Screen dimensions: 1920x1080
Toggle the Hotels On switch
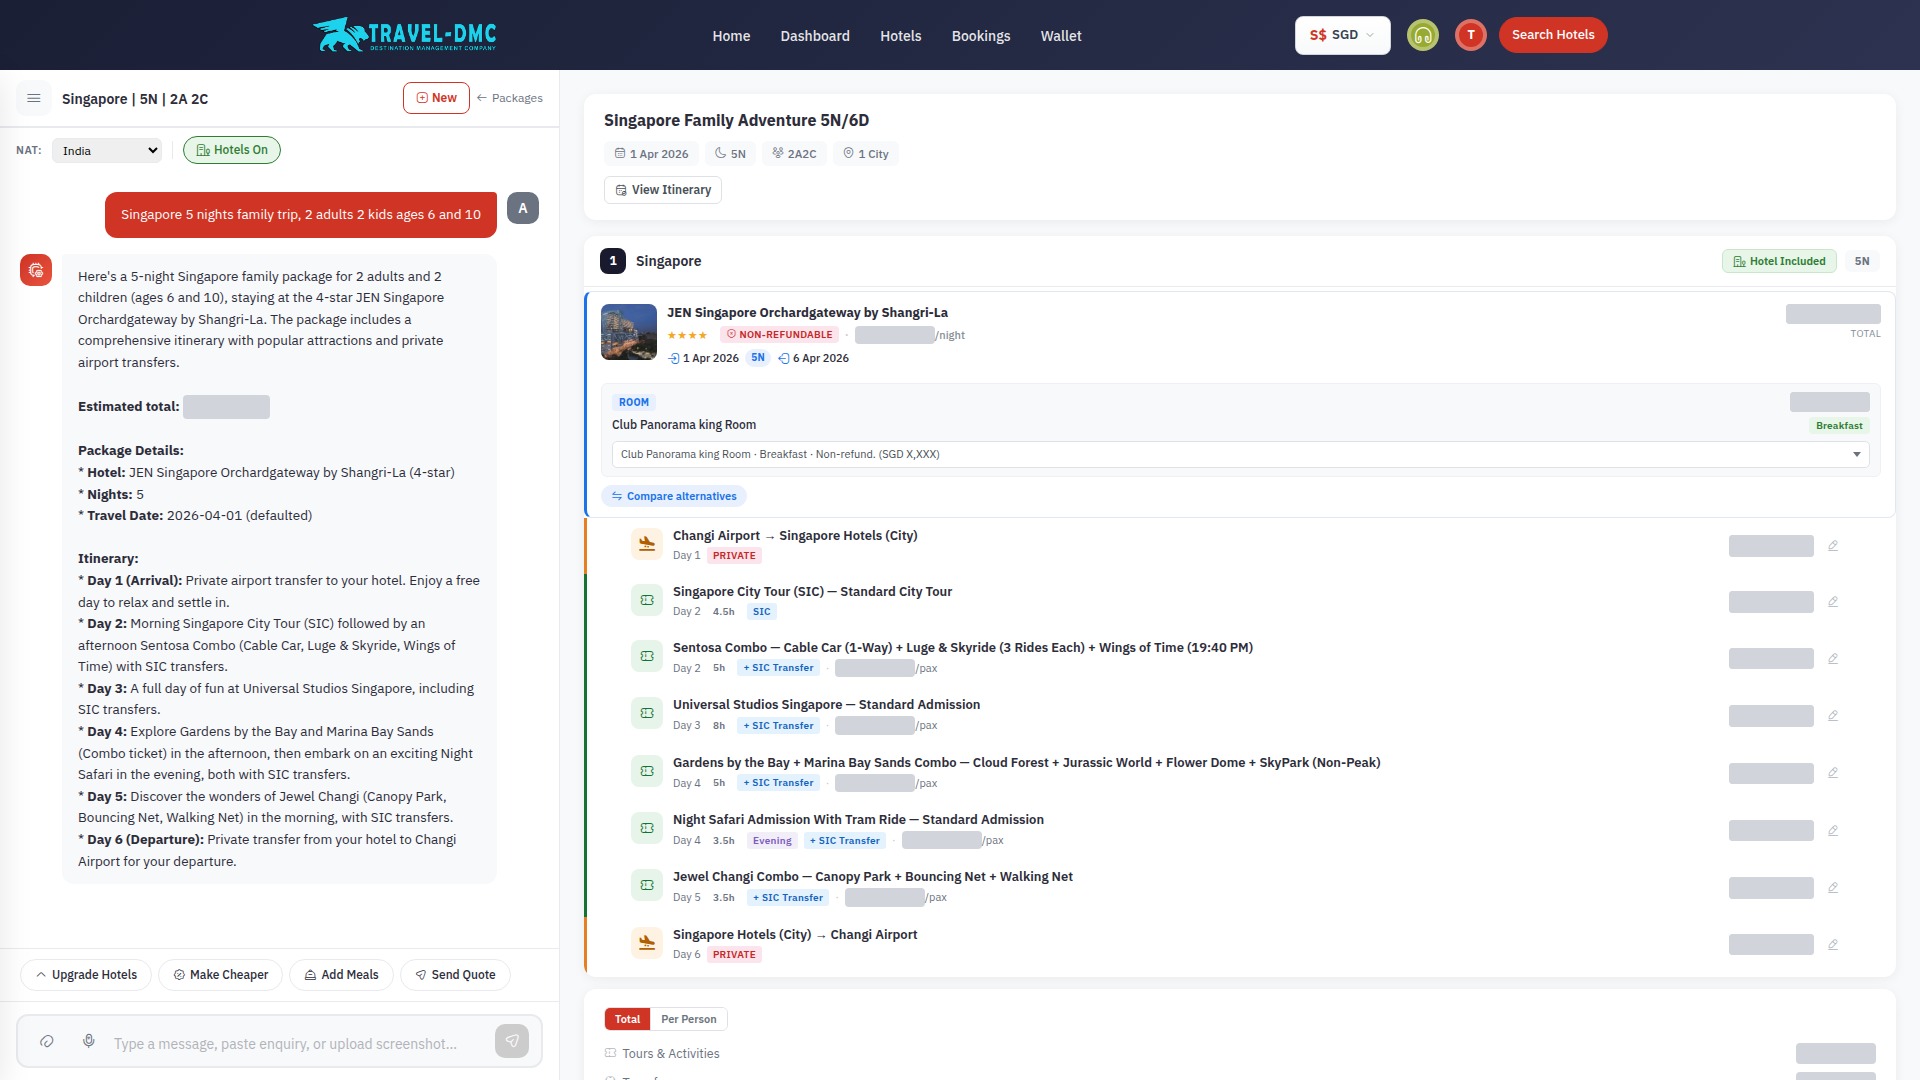[232, 149]
